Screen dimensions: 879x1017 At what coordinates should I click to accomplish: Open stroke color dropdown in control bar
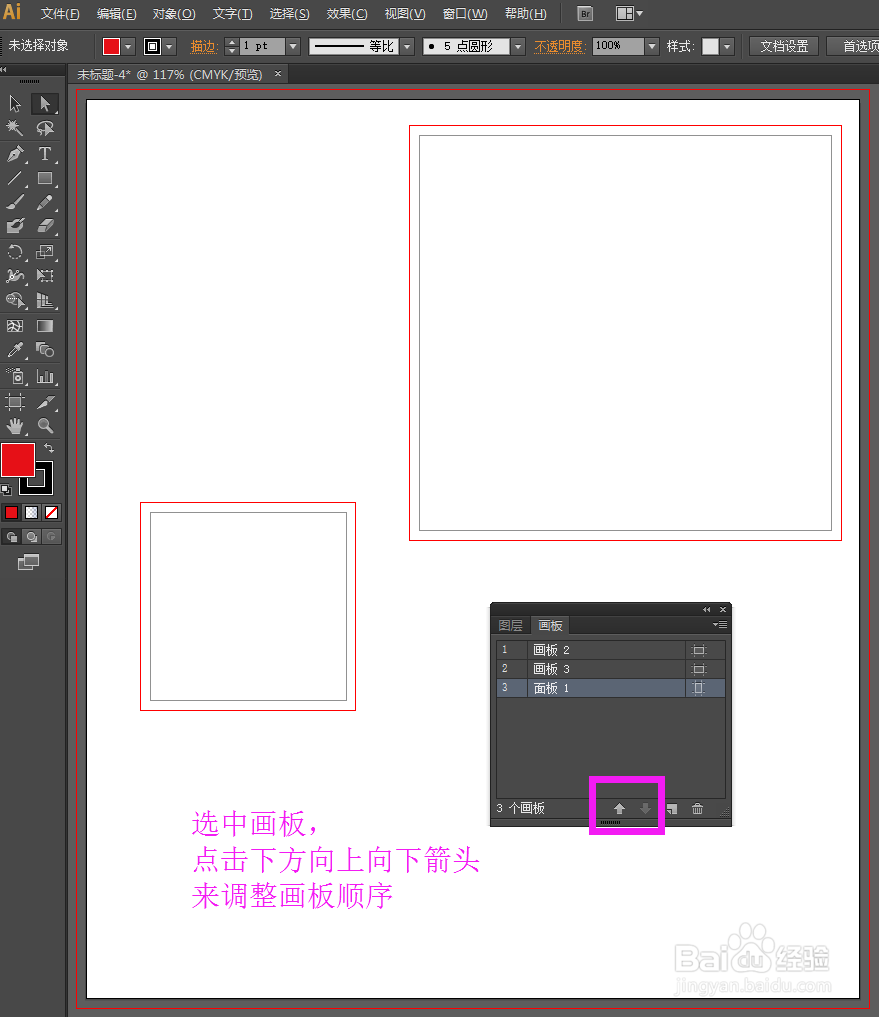pyautogui.click(x=169, y=47)
